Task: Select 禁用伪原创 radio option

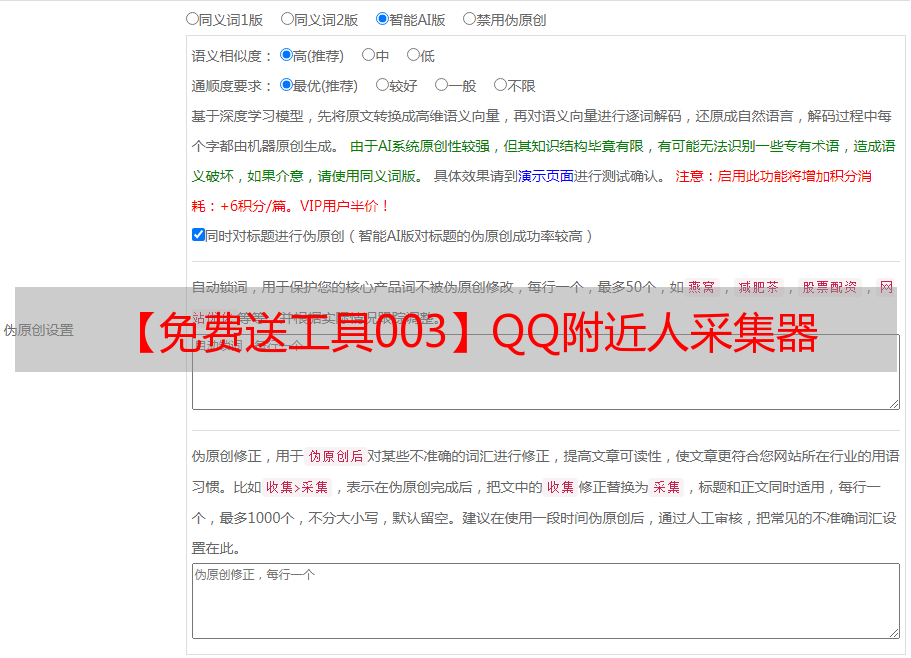Action: coord(469,19)
